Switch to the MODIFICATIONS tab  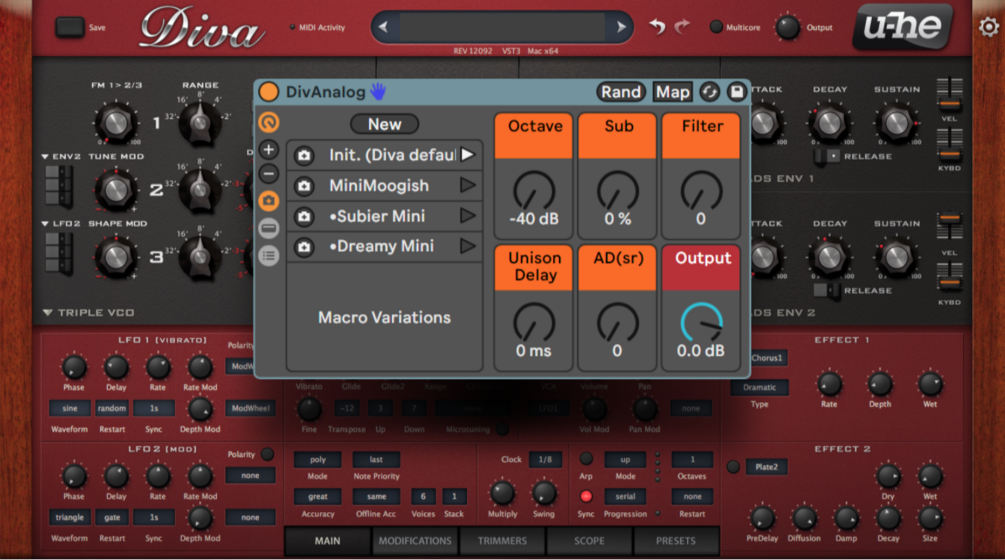[415, 541]
